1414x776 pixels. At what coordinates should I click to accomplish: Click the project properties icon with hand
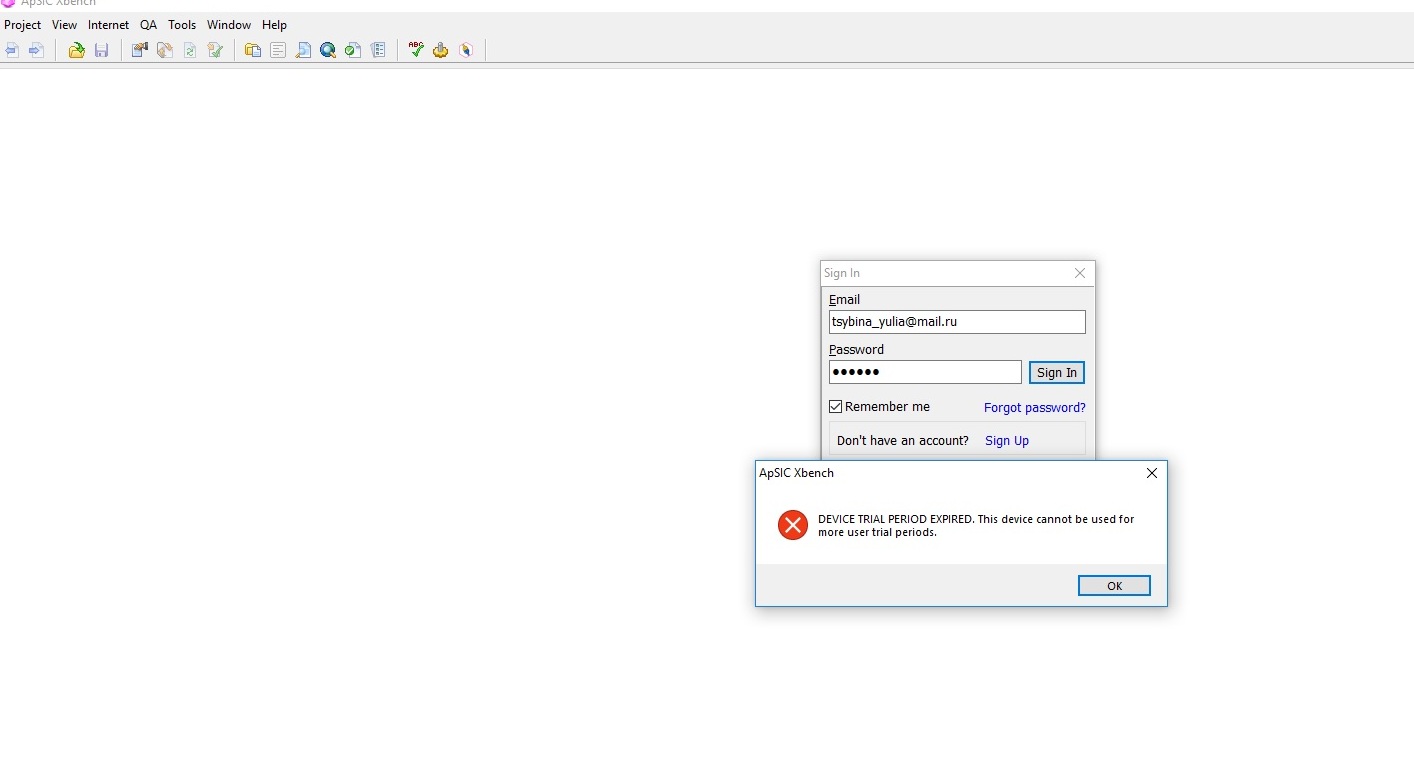(140, 50)
